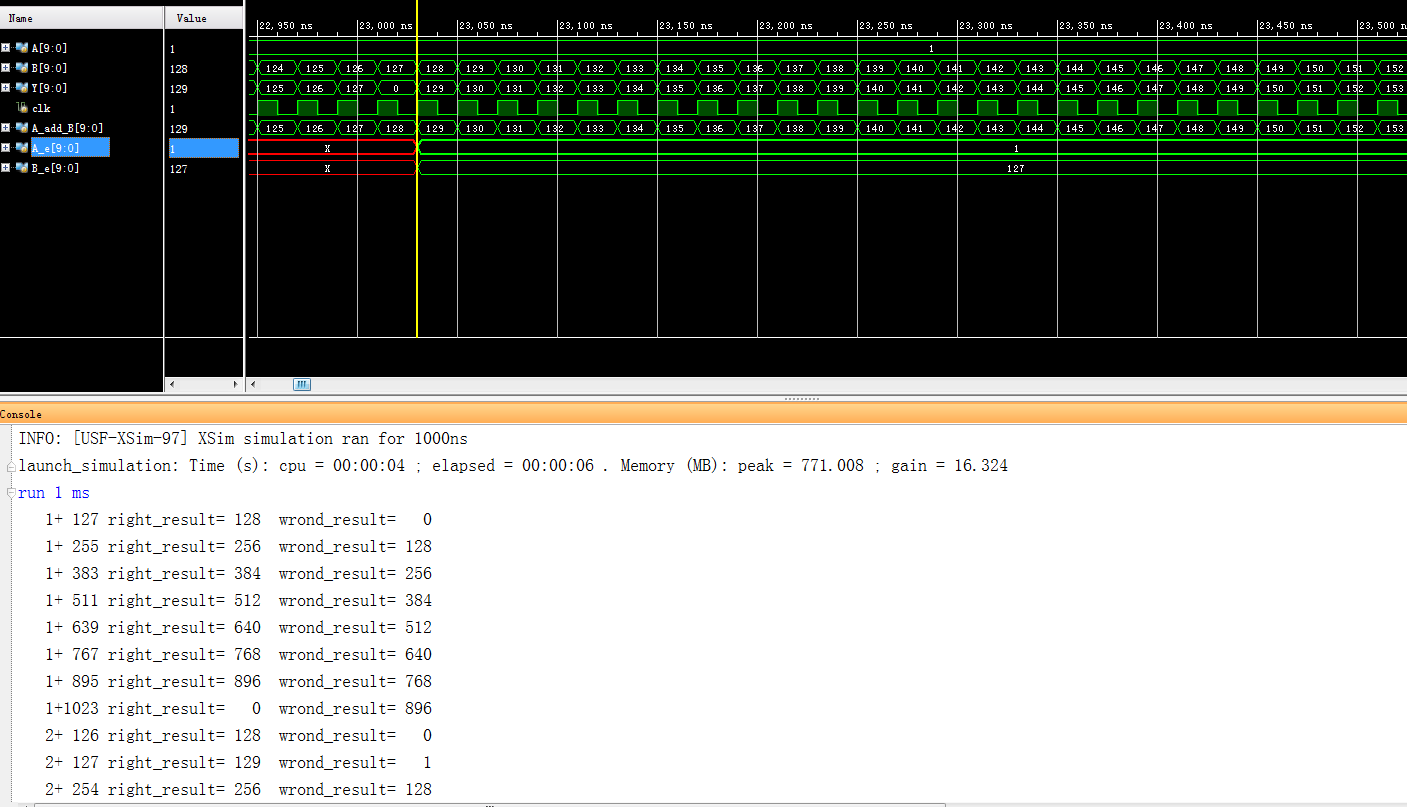Click value 1 of A[9:0]

172,49
